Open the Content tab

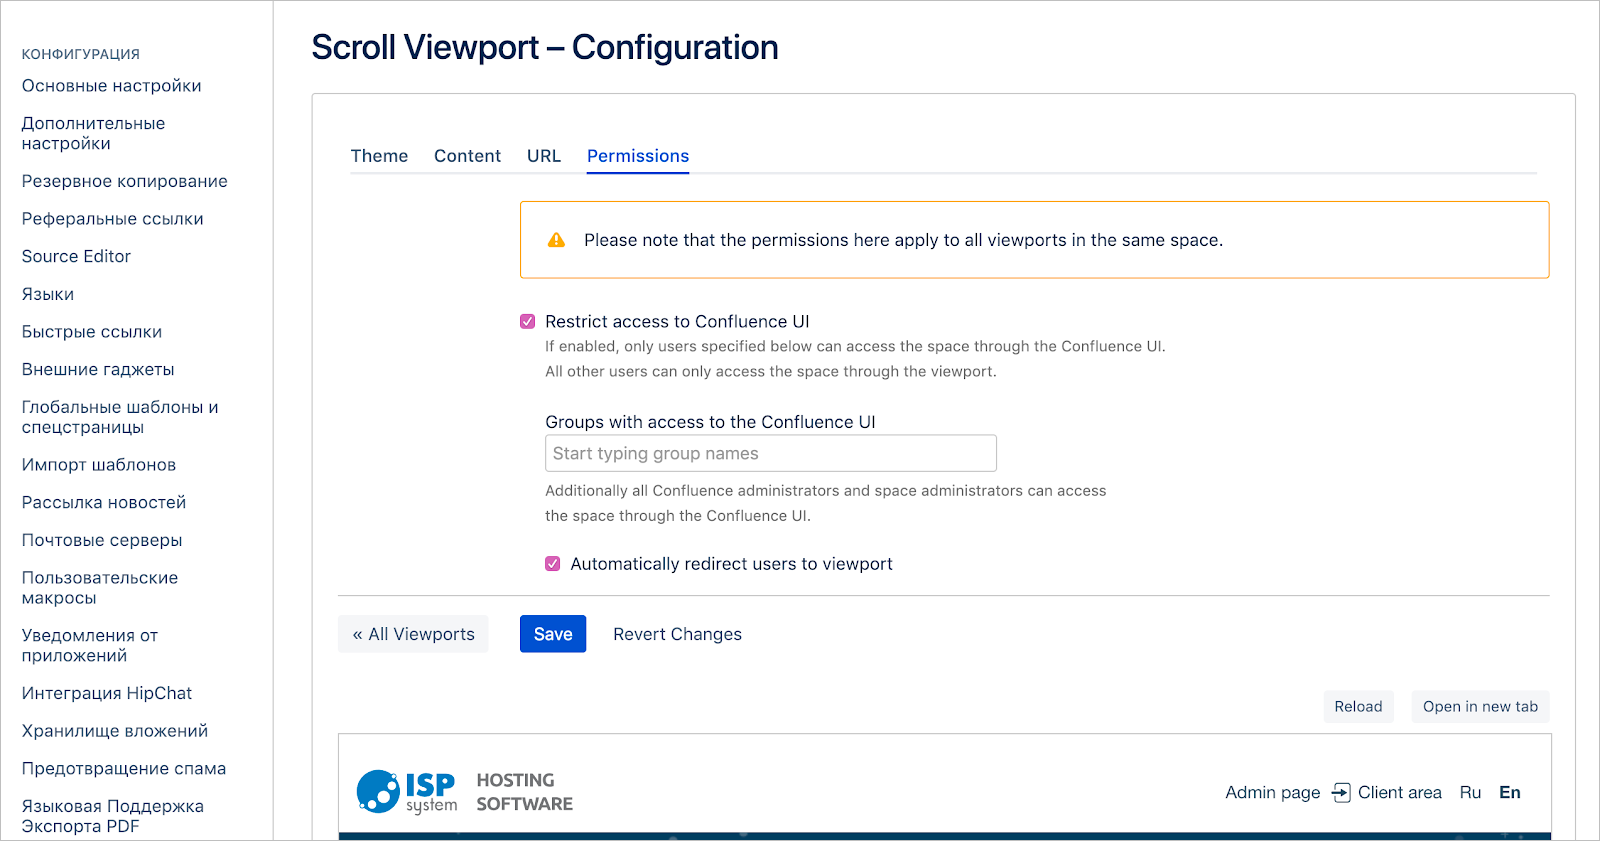pos(467,156)
